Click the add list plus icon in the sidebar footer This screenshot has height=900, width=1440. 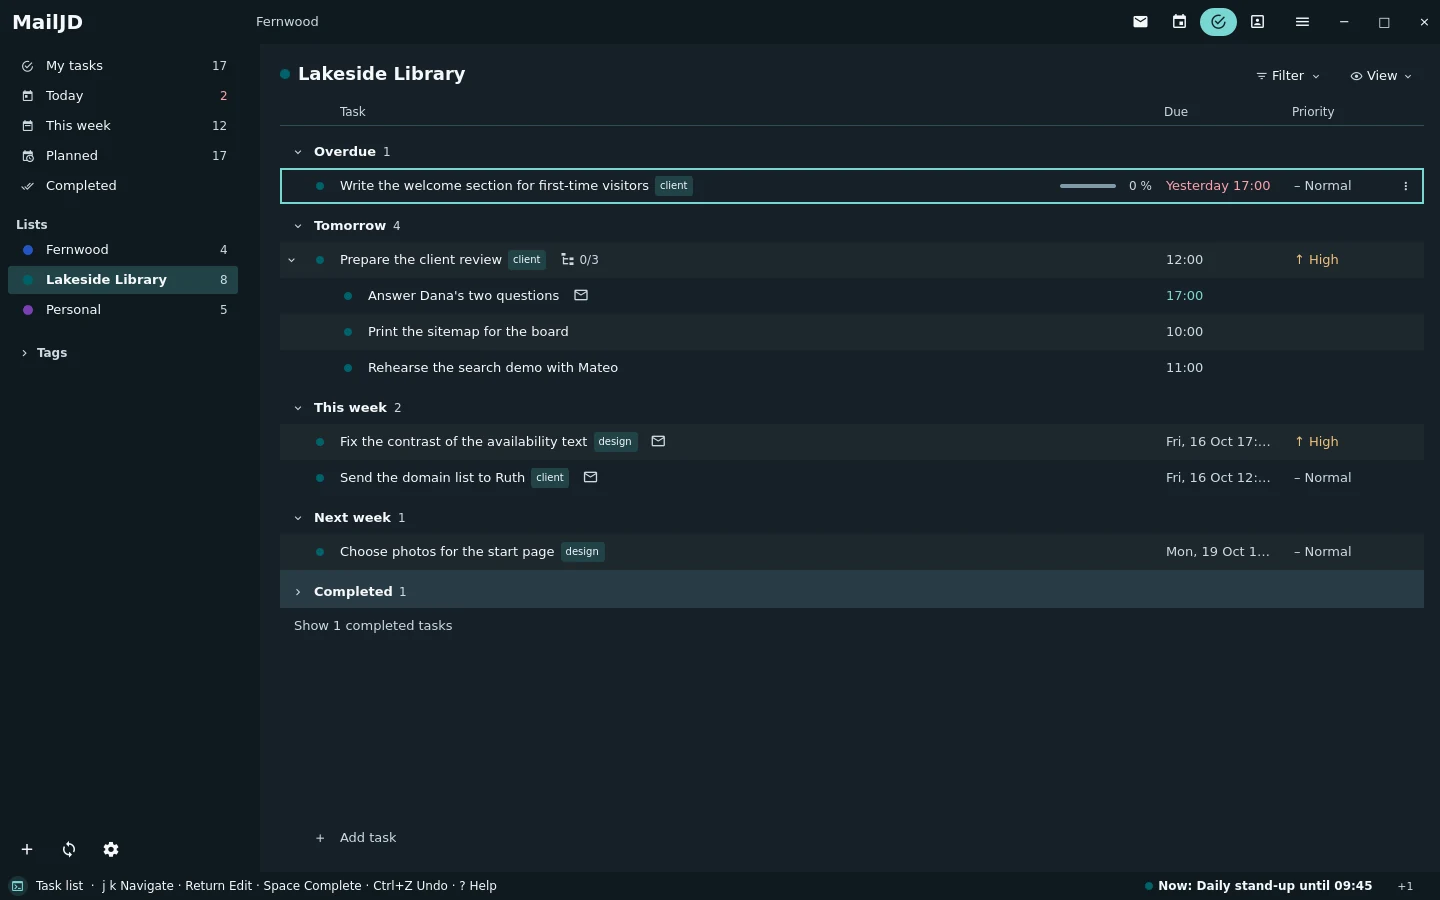pyautogui.click(x=27, y=849)
